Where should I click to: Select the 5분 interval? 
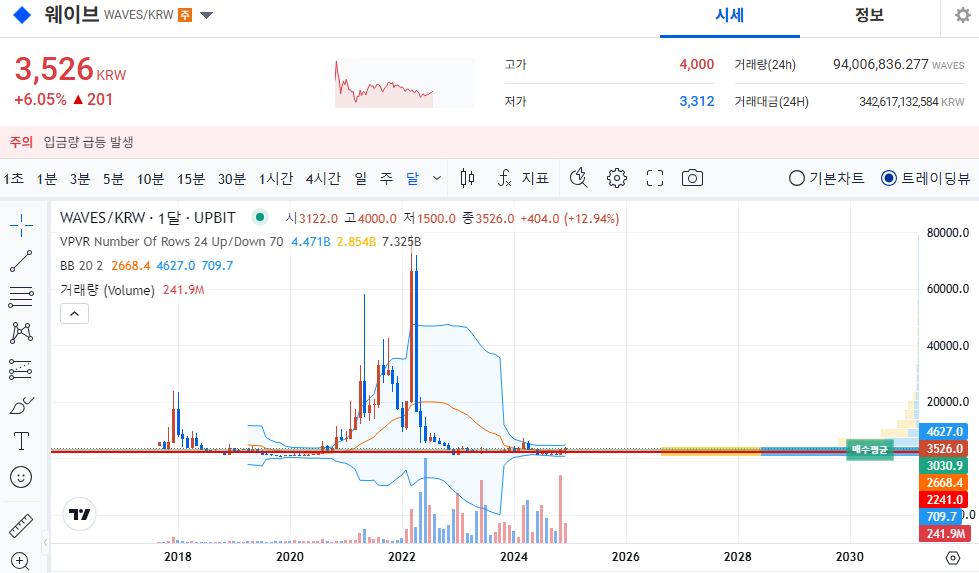[x=113, y=179]
